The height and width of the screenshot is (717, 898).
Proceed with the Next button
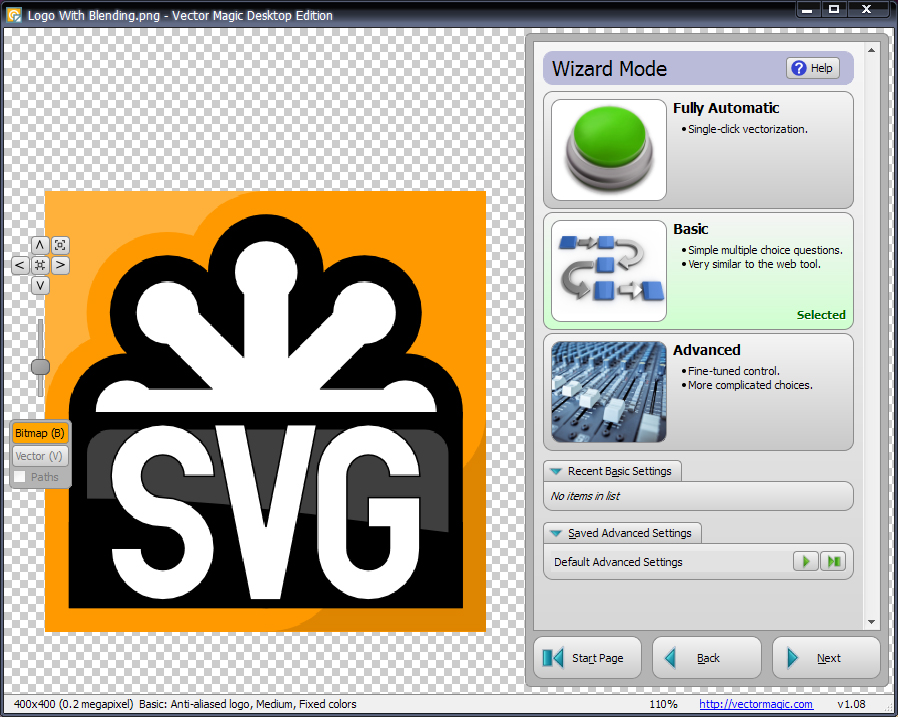pyautogui.click(x=826, y=658)
